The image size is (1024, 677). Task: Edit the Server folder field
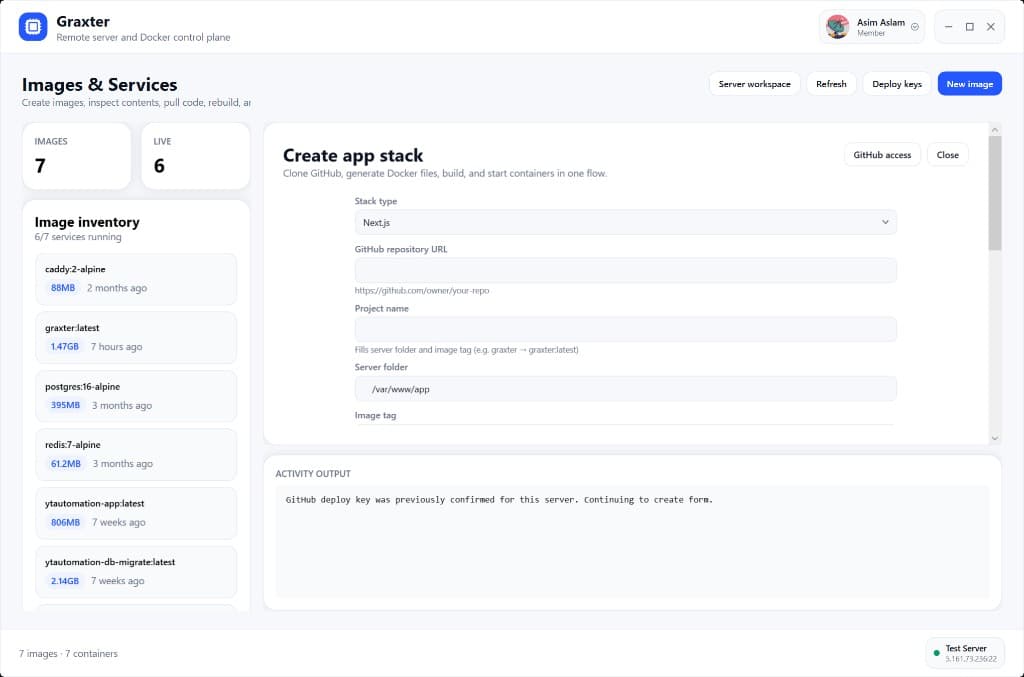(625, 388)
